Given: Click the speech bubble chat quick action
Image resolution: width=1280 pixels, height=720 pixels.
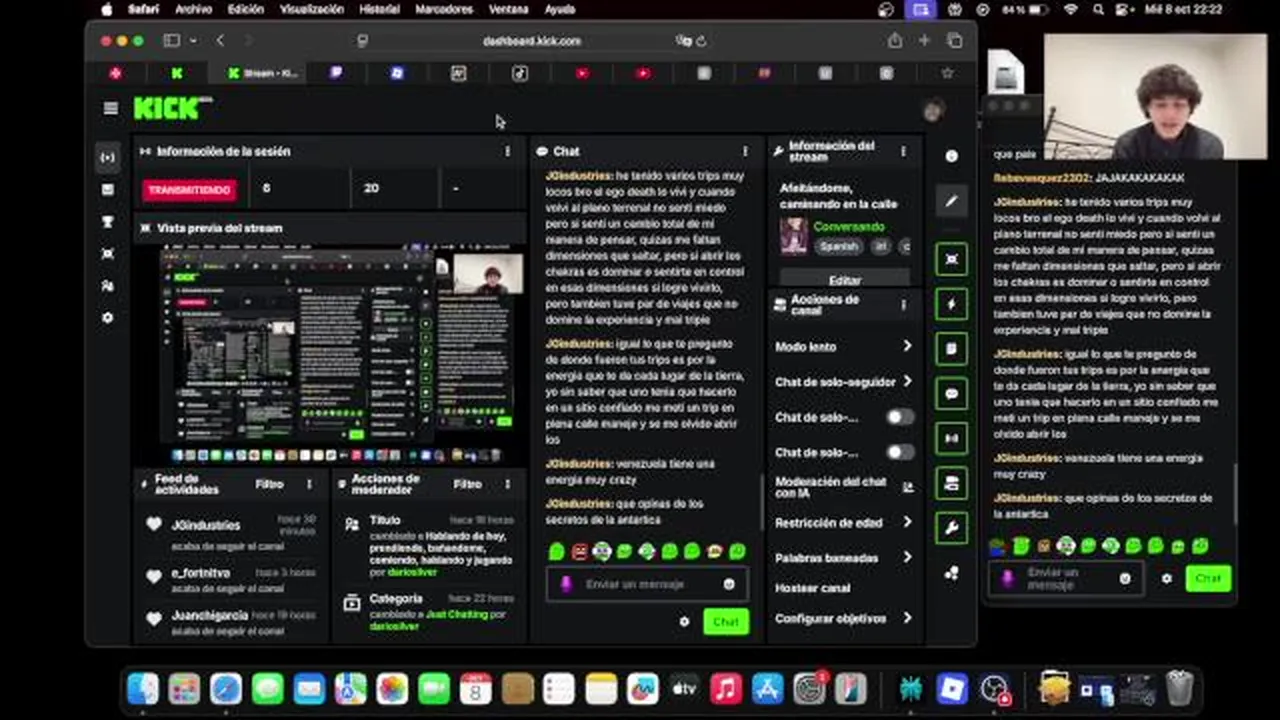Looking at the screenshot, I should tap(951, 393).
